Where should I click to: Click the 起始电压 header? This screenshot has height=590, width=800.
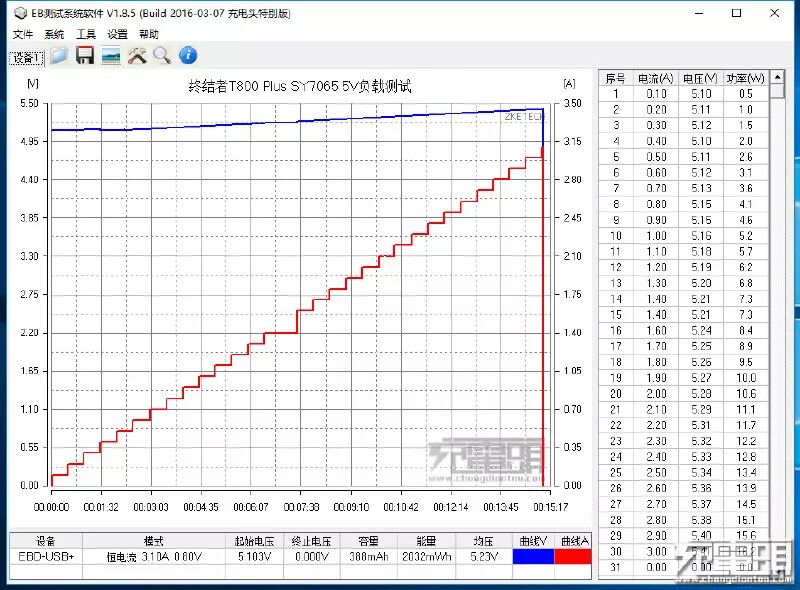[255, 541]
